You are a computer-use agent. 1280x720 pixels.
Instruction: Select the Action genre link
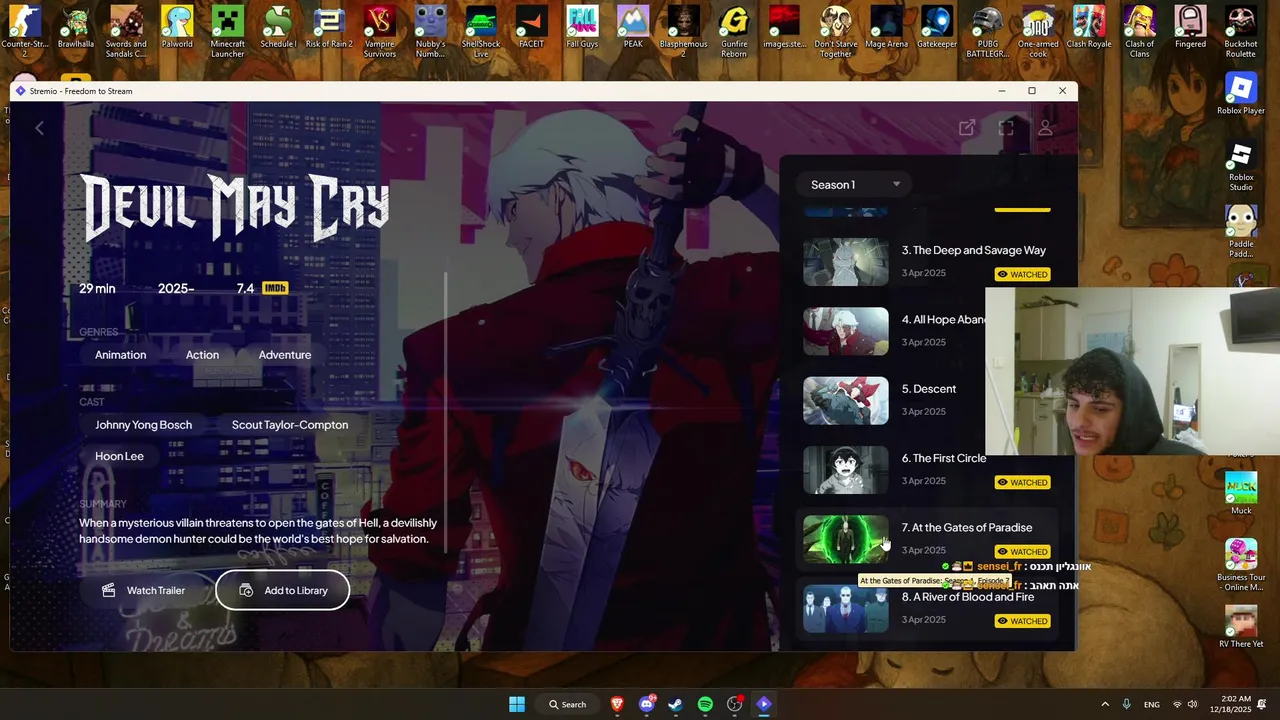click(x=202, y=355)
